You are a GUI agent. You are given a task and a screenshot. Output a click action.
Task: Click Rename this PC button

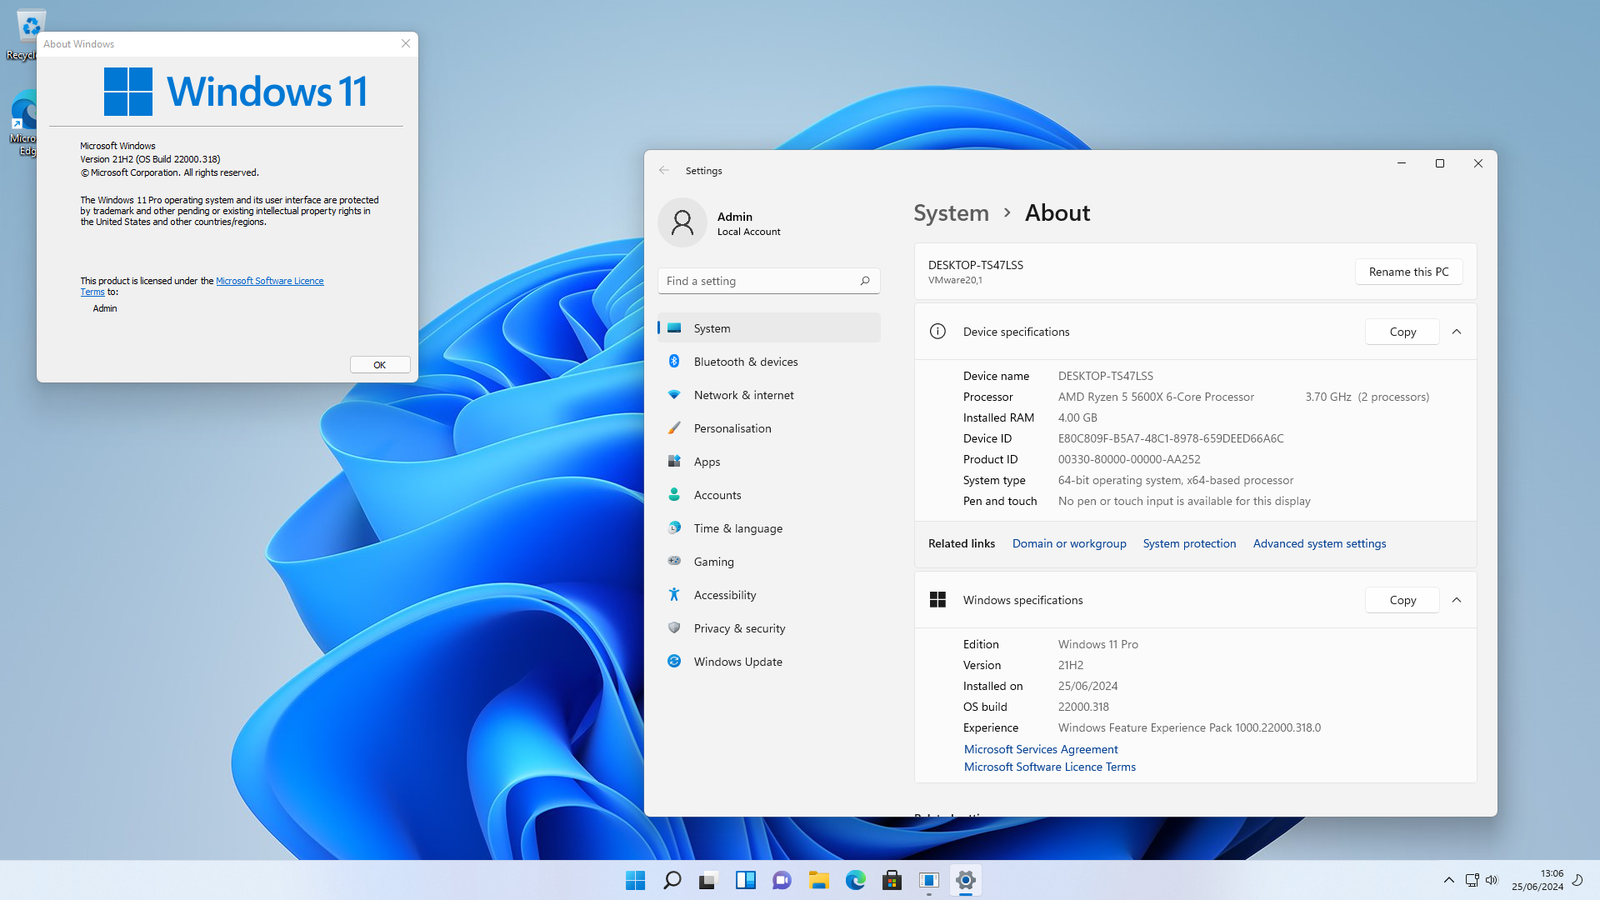[x=1408, y=272]
